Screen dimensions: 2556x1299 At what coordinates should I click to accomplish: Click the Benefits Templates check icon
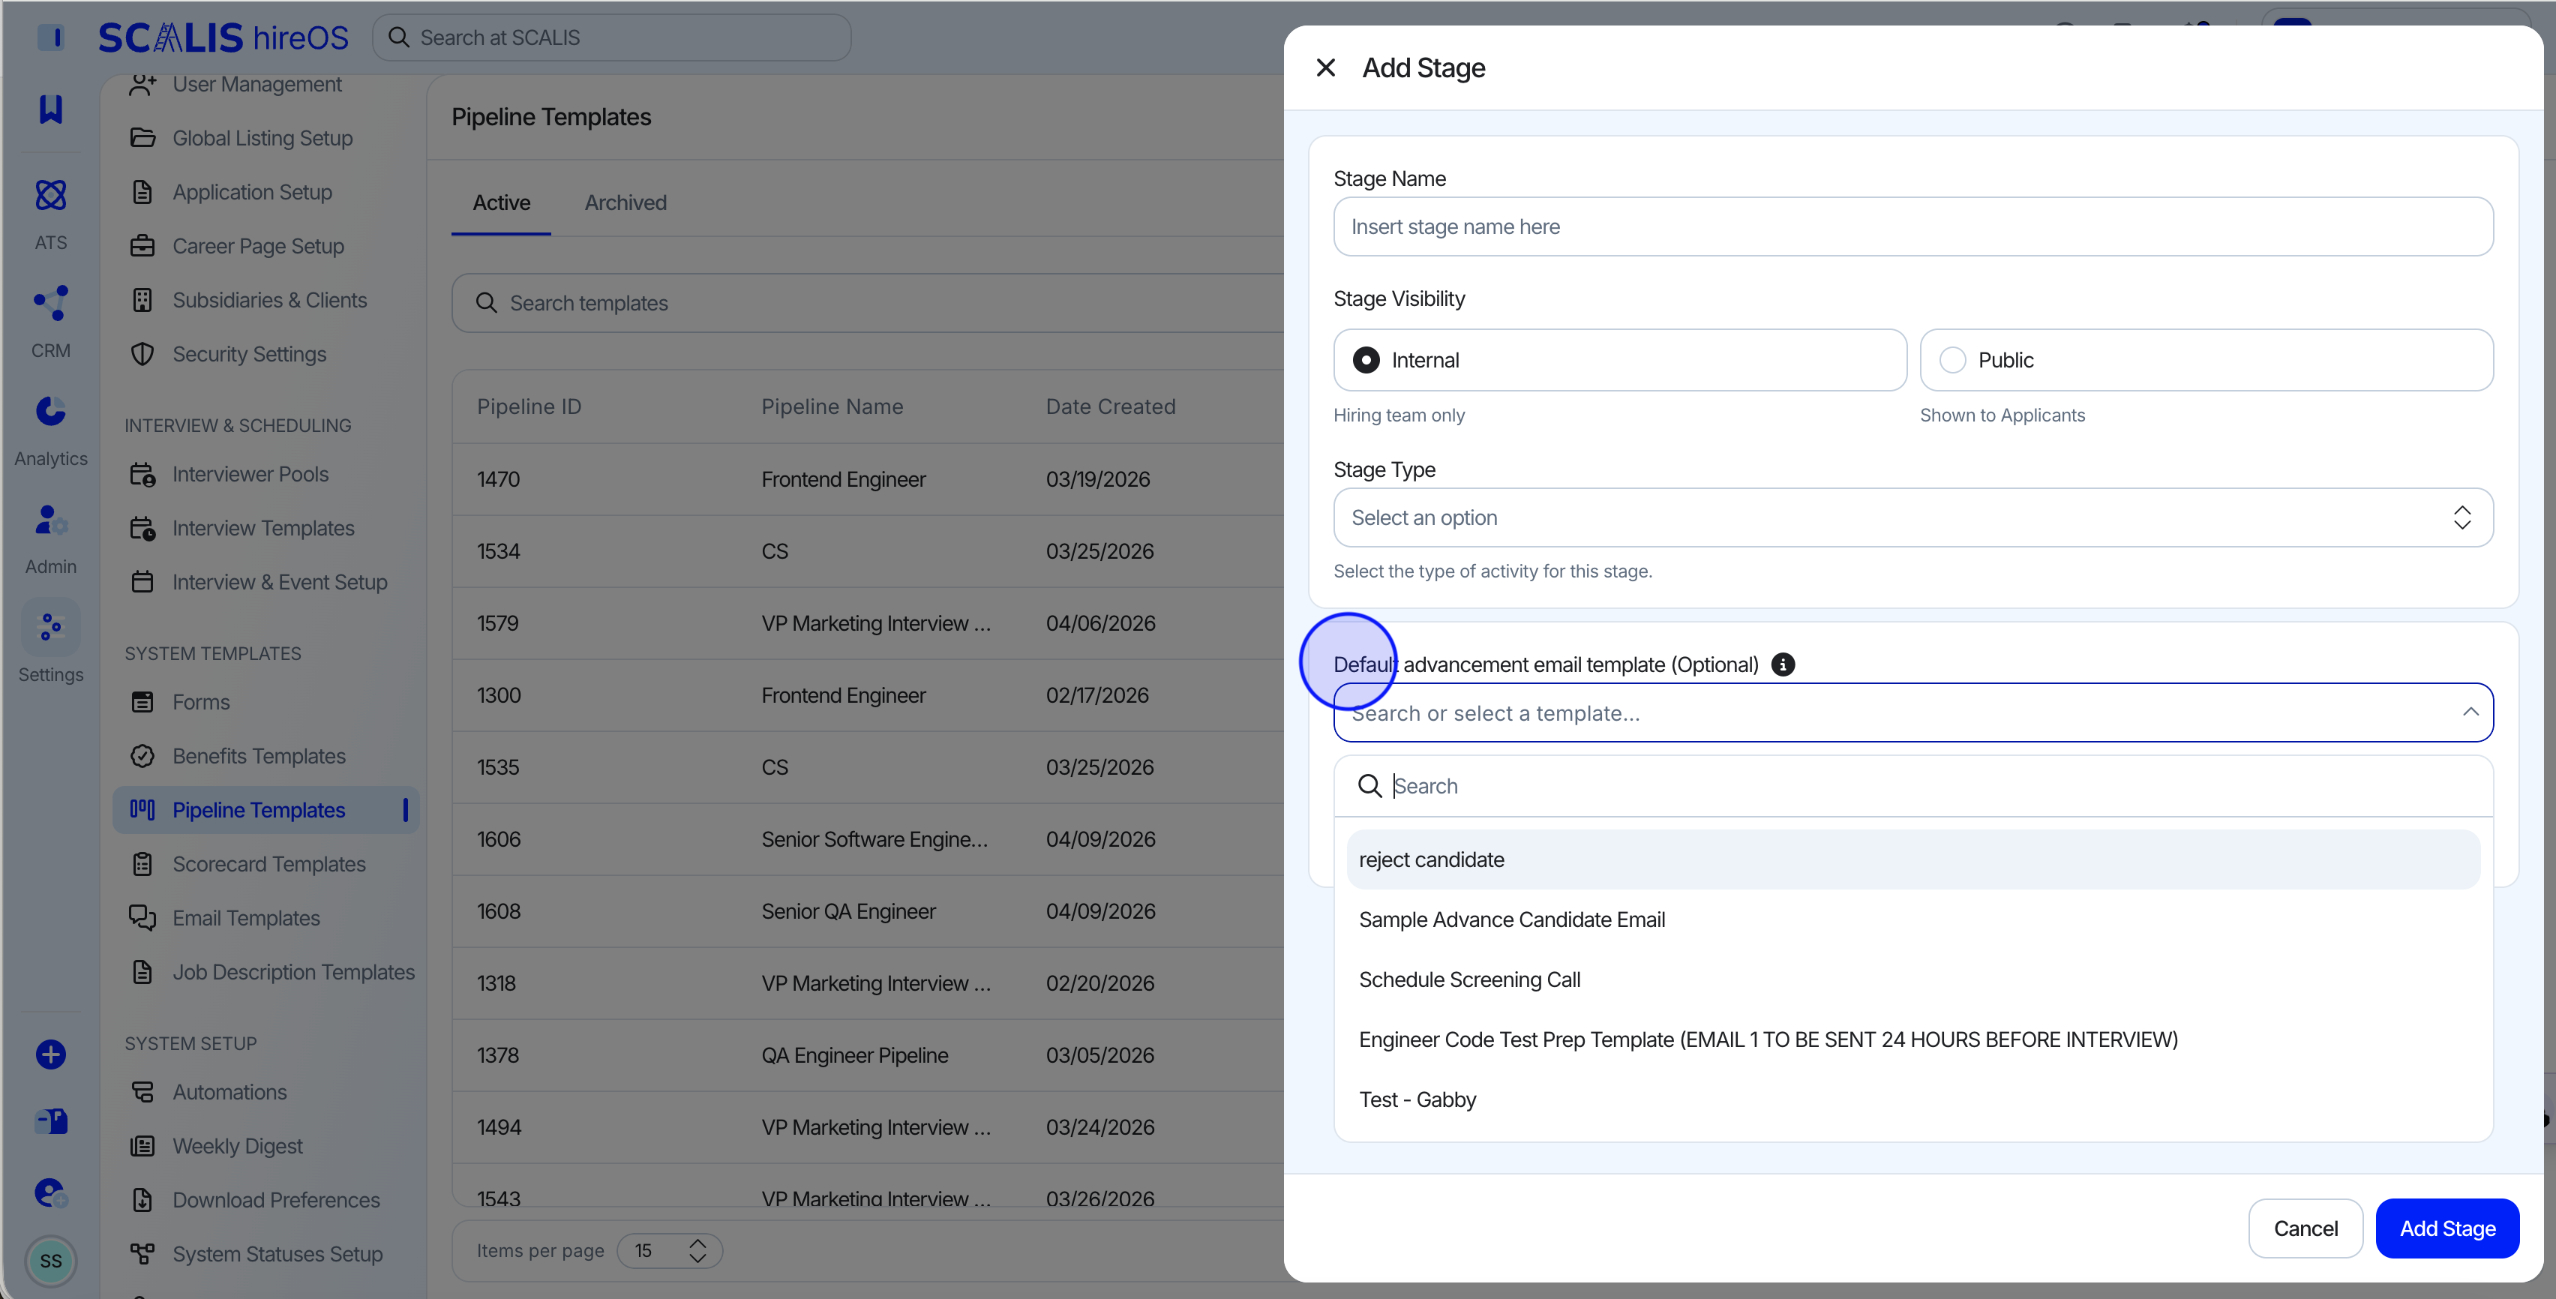tap(143, 756)
